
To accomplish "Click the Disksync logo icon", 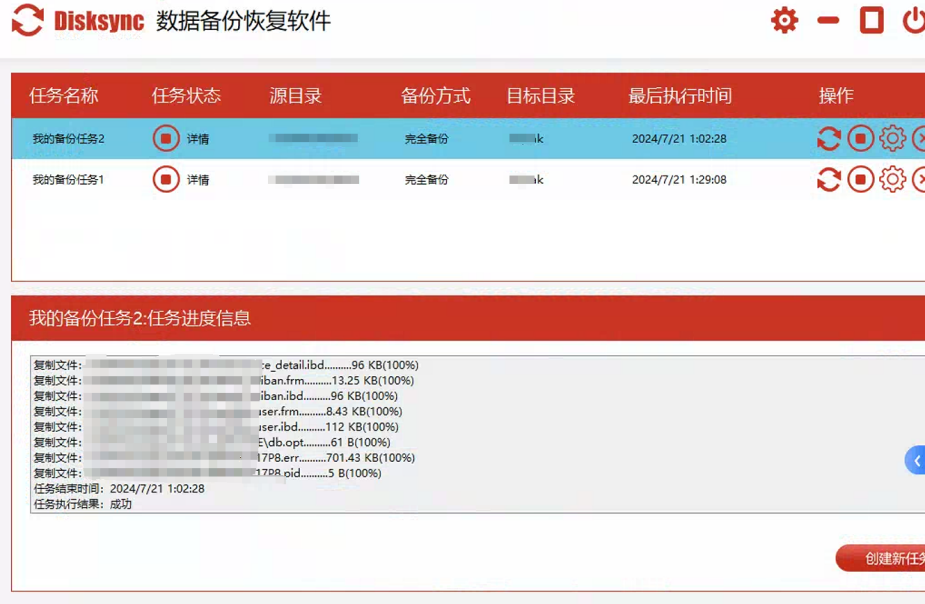I will click(27, 20).
